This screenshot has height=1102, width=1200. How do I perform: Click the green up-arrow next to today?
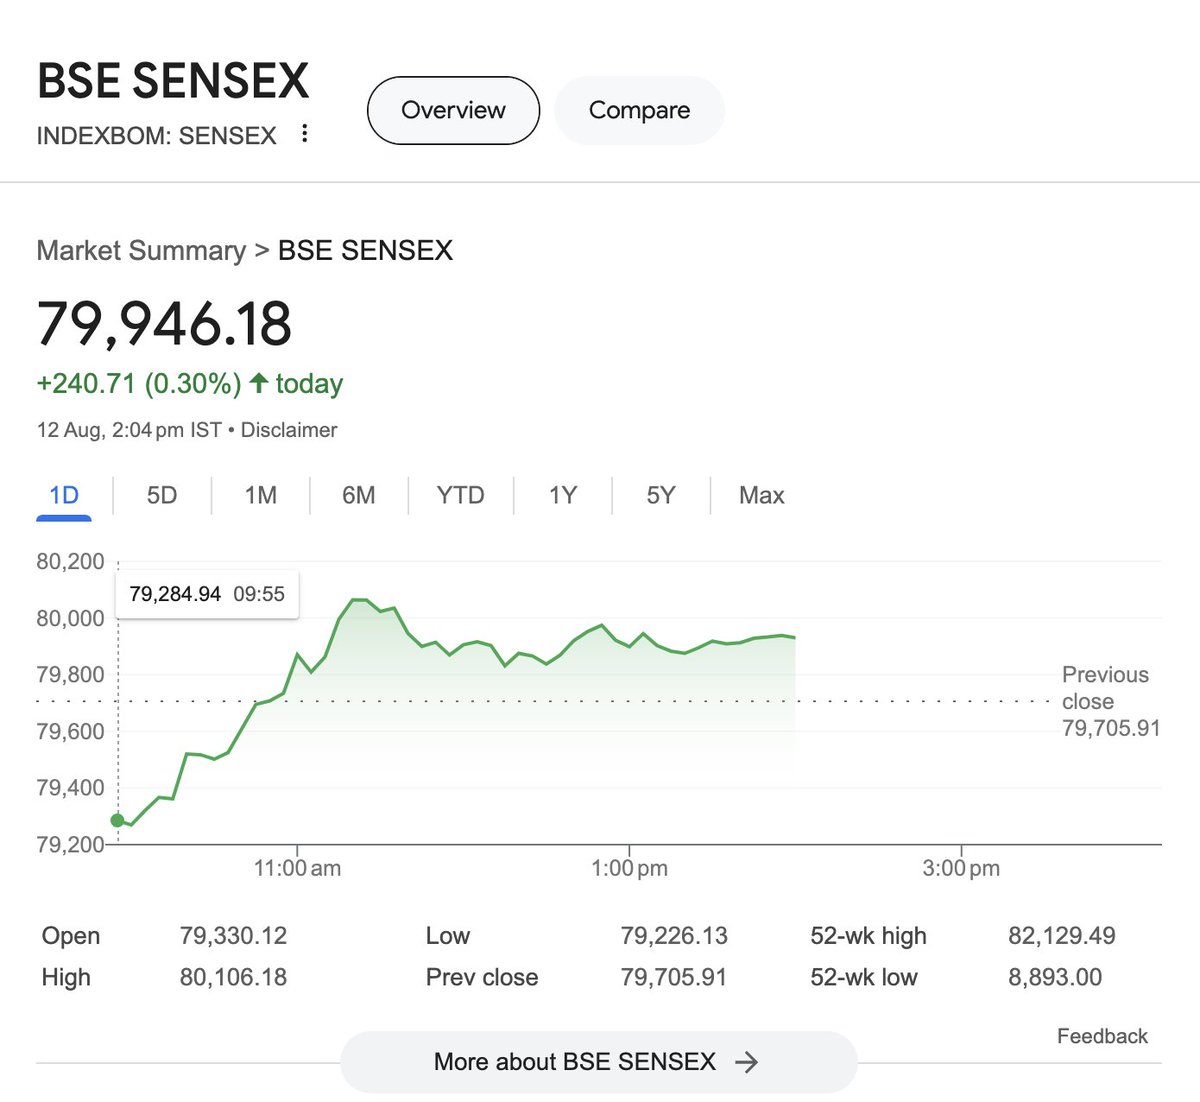tap(259, 382)
